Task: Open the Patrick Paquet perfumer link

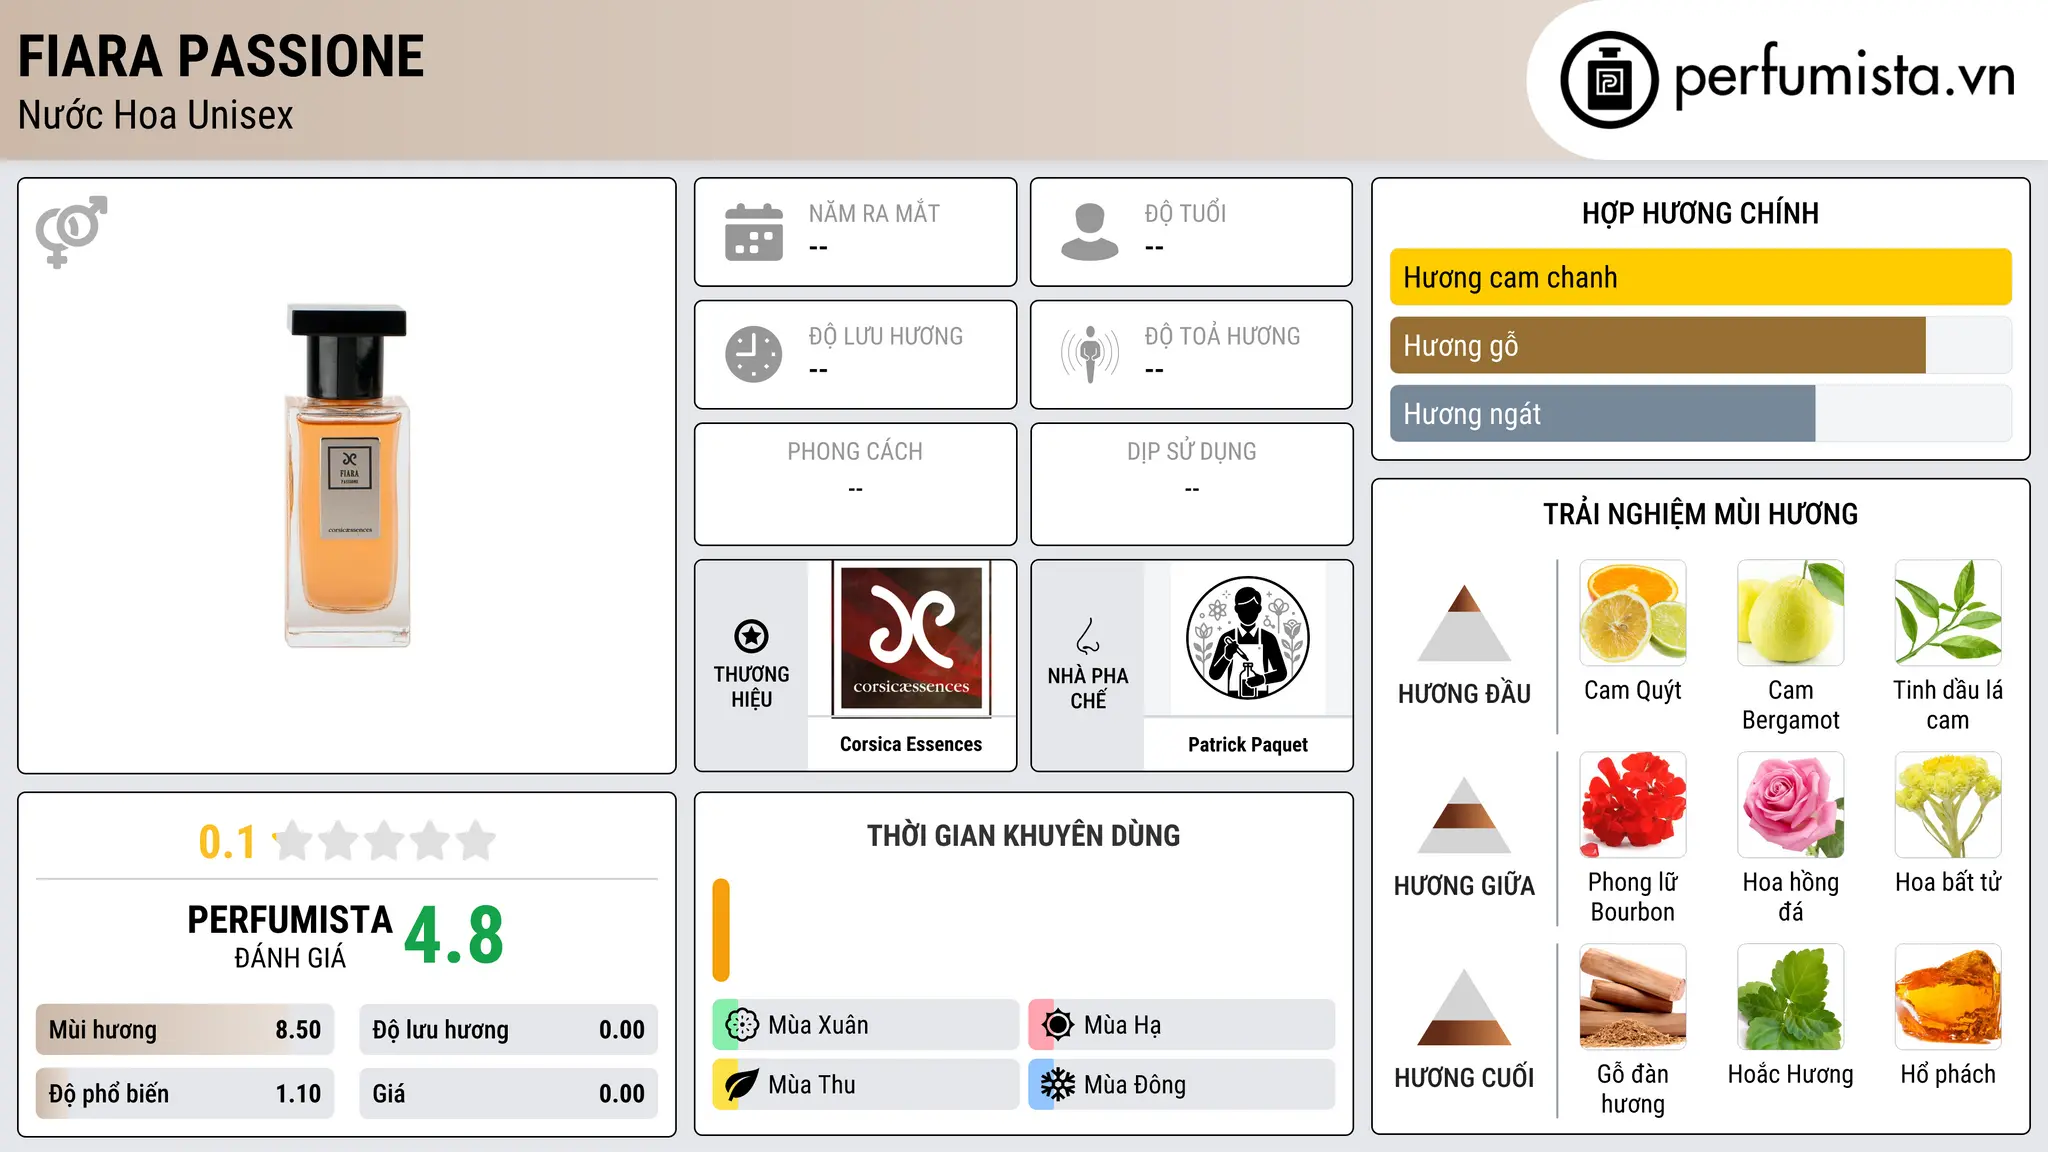Action: [1247, 744]
